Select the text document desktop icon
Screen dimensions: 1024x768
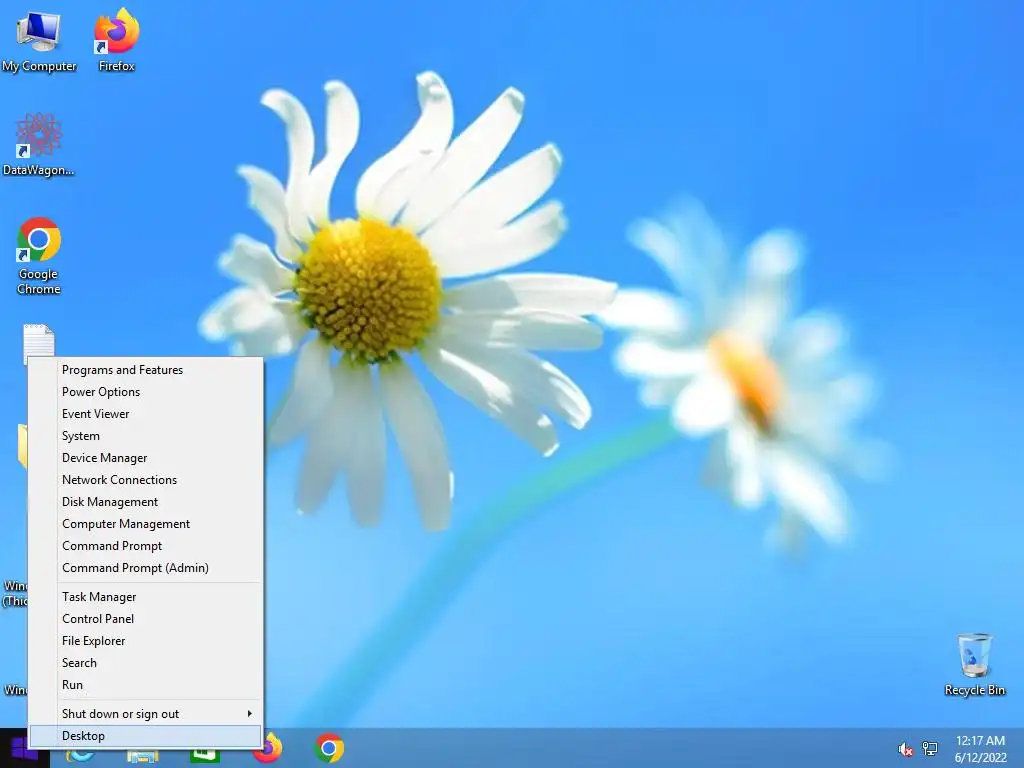(39, 340)
